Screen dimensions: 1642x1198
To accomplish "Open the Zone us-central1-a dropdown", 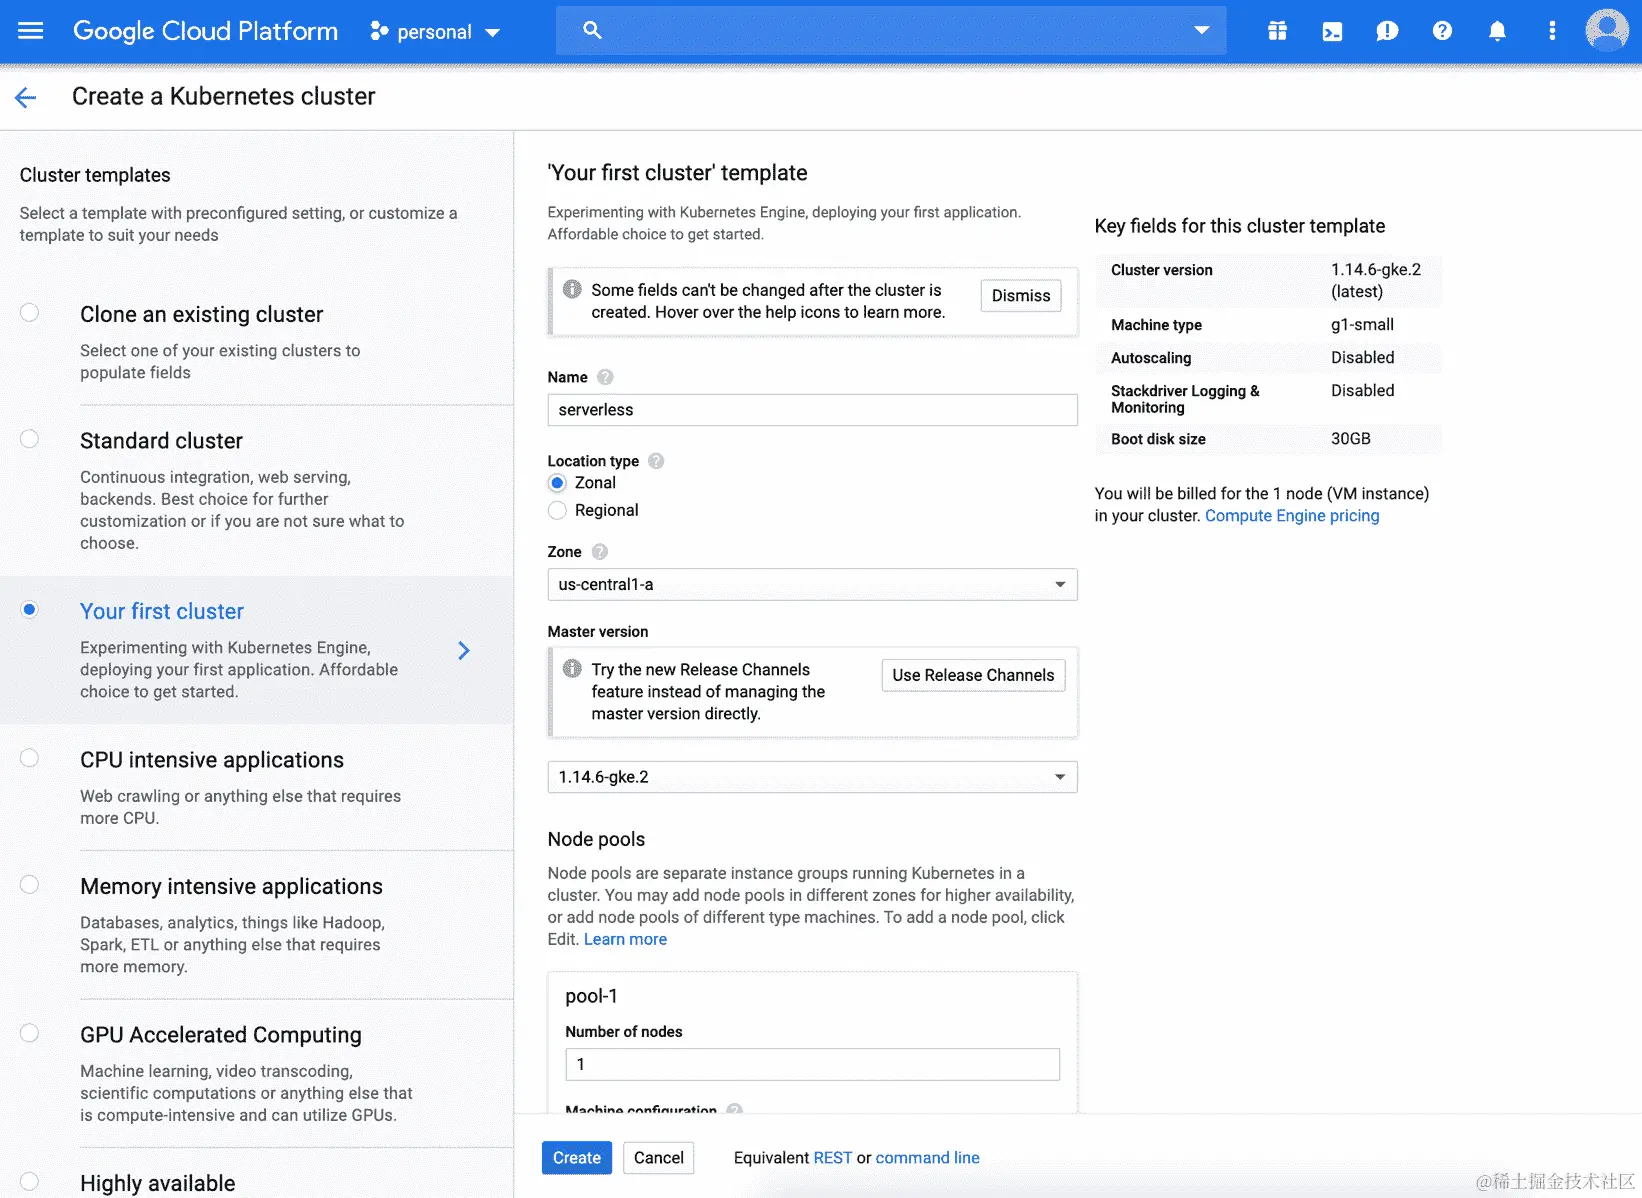I will (812, 584).
